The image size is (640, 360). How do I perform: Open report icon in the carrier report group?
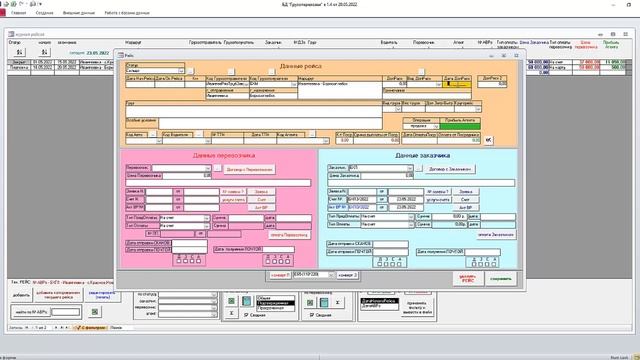click(x=324, y=302)
